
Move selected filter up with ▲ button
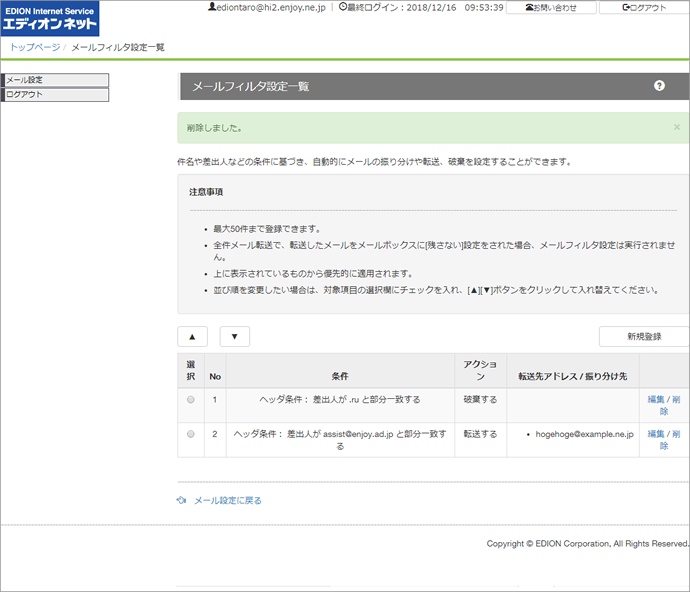coord(192,337)
